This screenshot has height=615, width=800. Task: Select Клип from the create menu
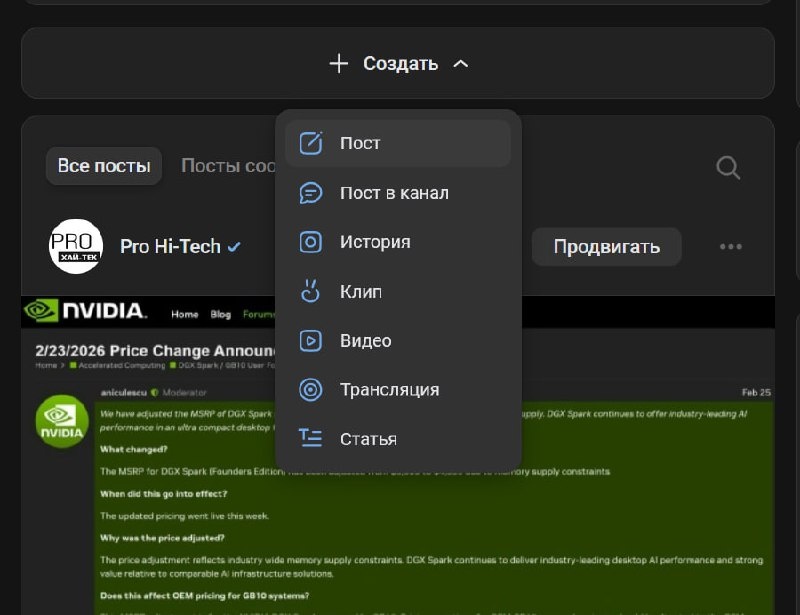tap(398, 291)
